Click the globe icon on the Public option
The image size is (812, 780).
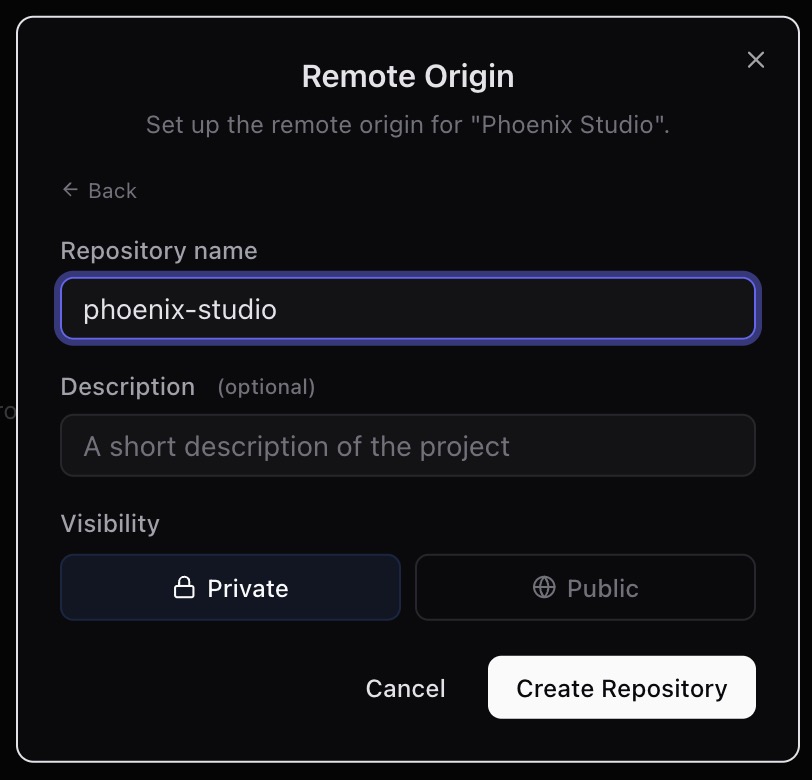click(x=543, y=588)
